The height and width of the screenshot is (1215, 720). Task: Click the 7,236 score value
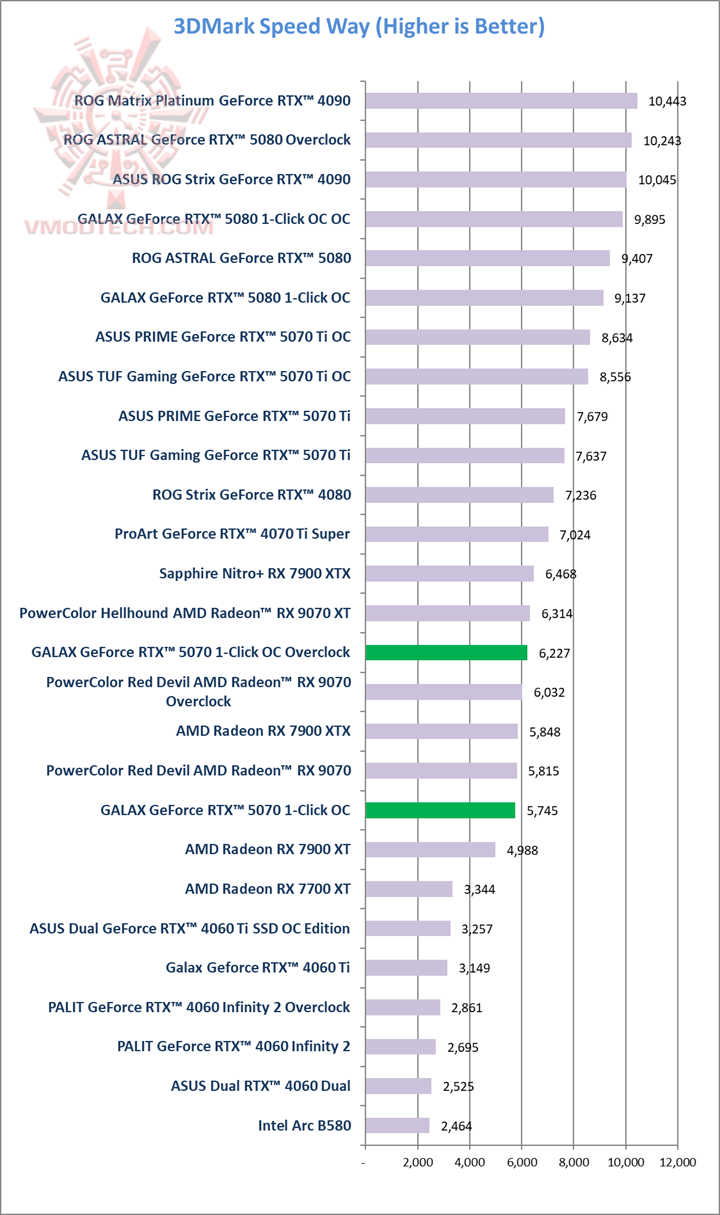point(581,495)
